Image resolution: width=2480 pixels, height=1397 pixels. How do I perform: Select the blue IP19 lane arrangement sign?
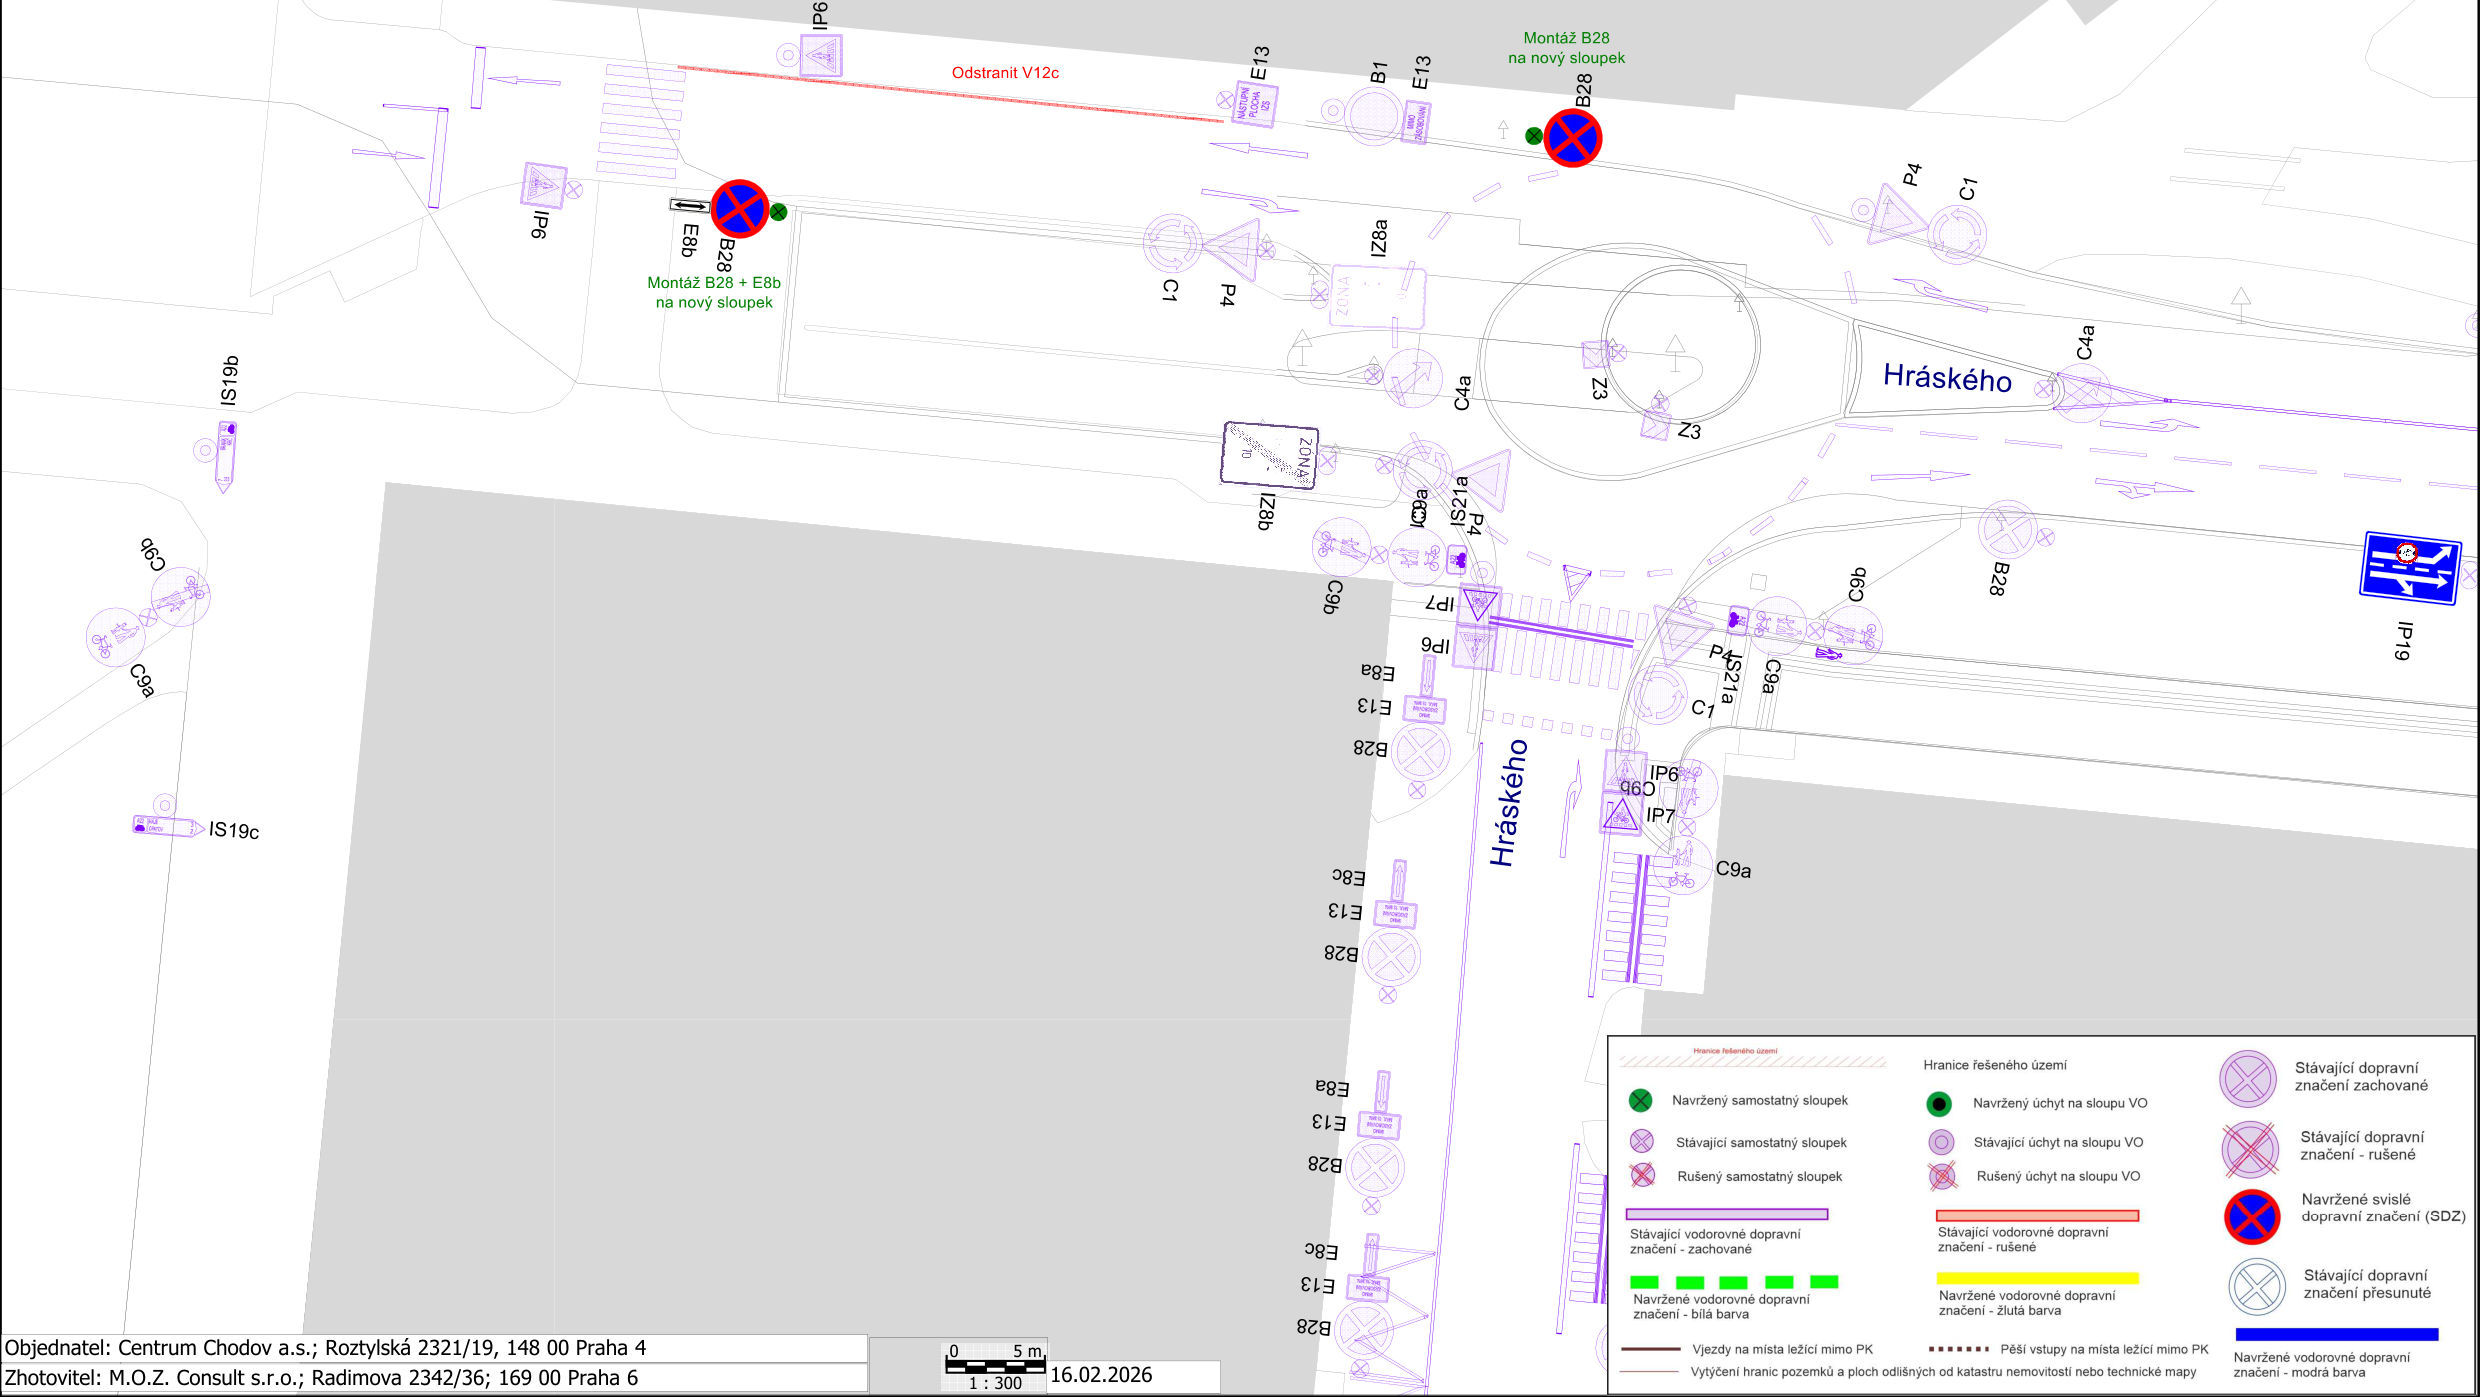point(2410,568)
